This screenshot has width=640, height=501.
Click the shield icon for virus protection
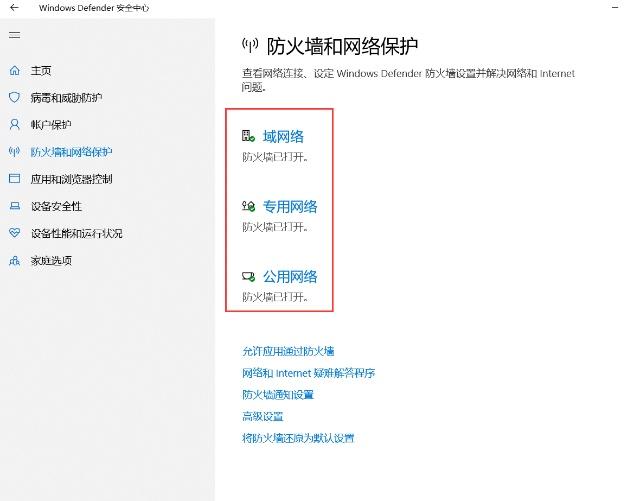click(14, 97)
